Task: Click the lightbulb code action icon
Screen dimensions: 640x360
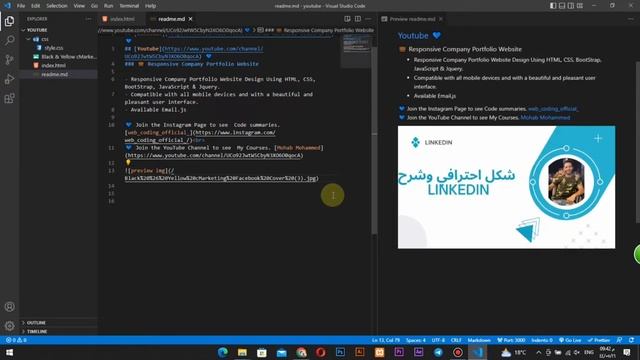Action: point(128,162)
